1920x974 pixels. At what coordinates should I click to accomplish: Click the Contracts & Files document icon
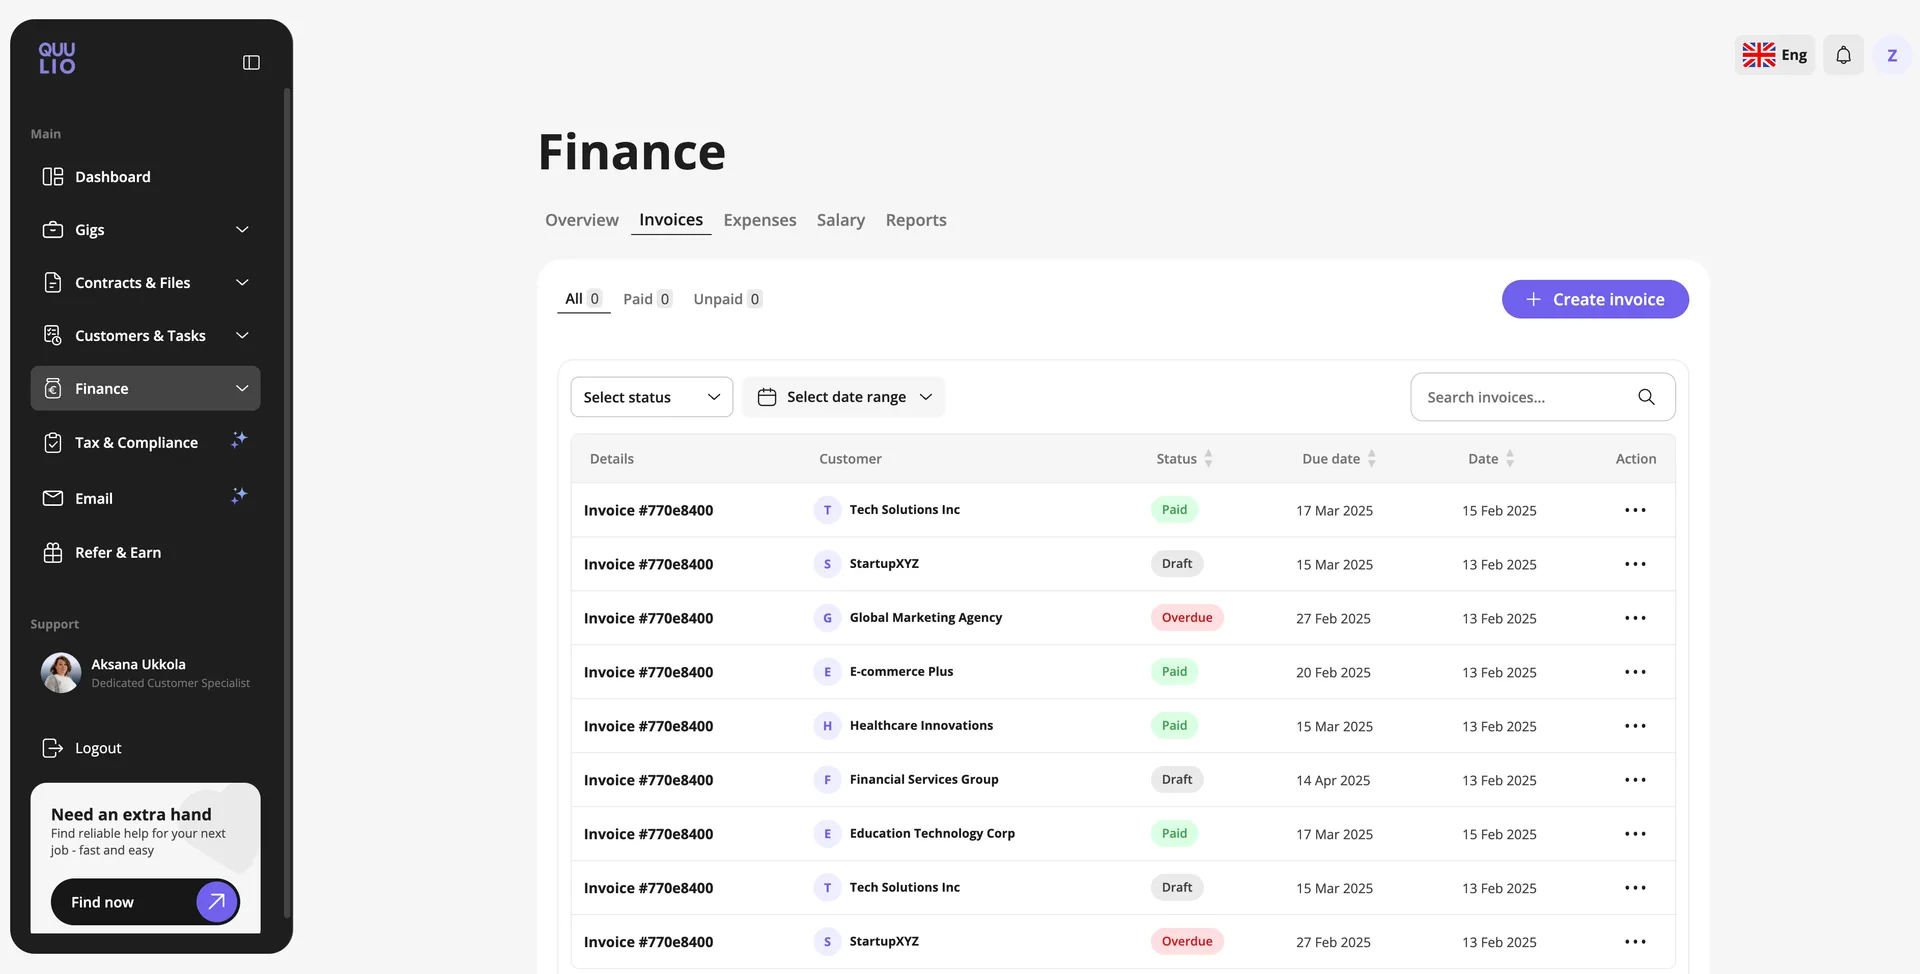[53, 283]
